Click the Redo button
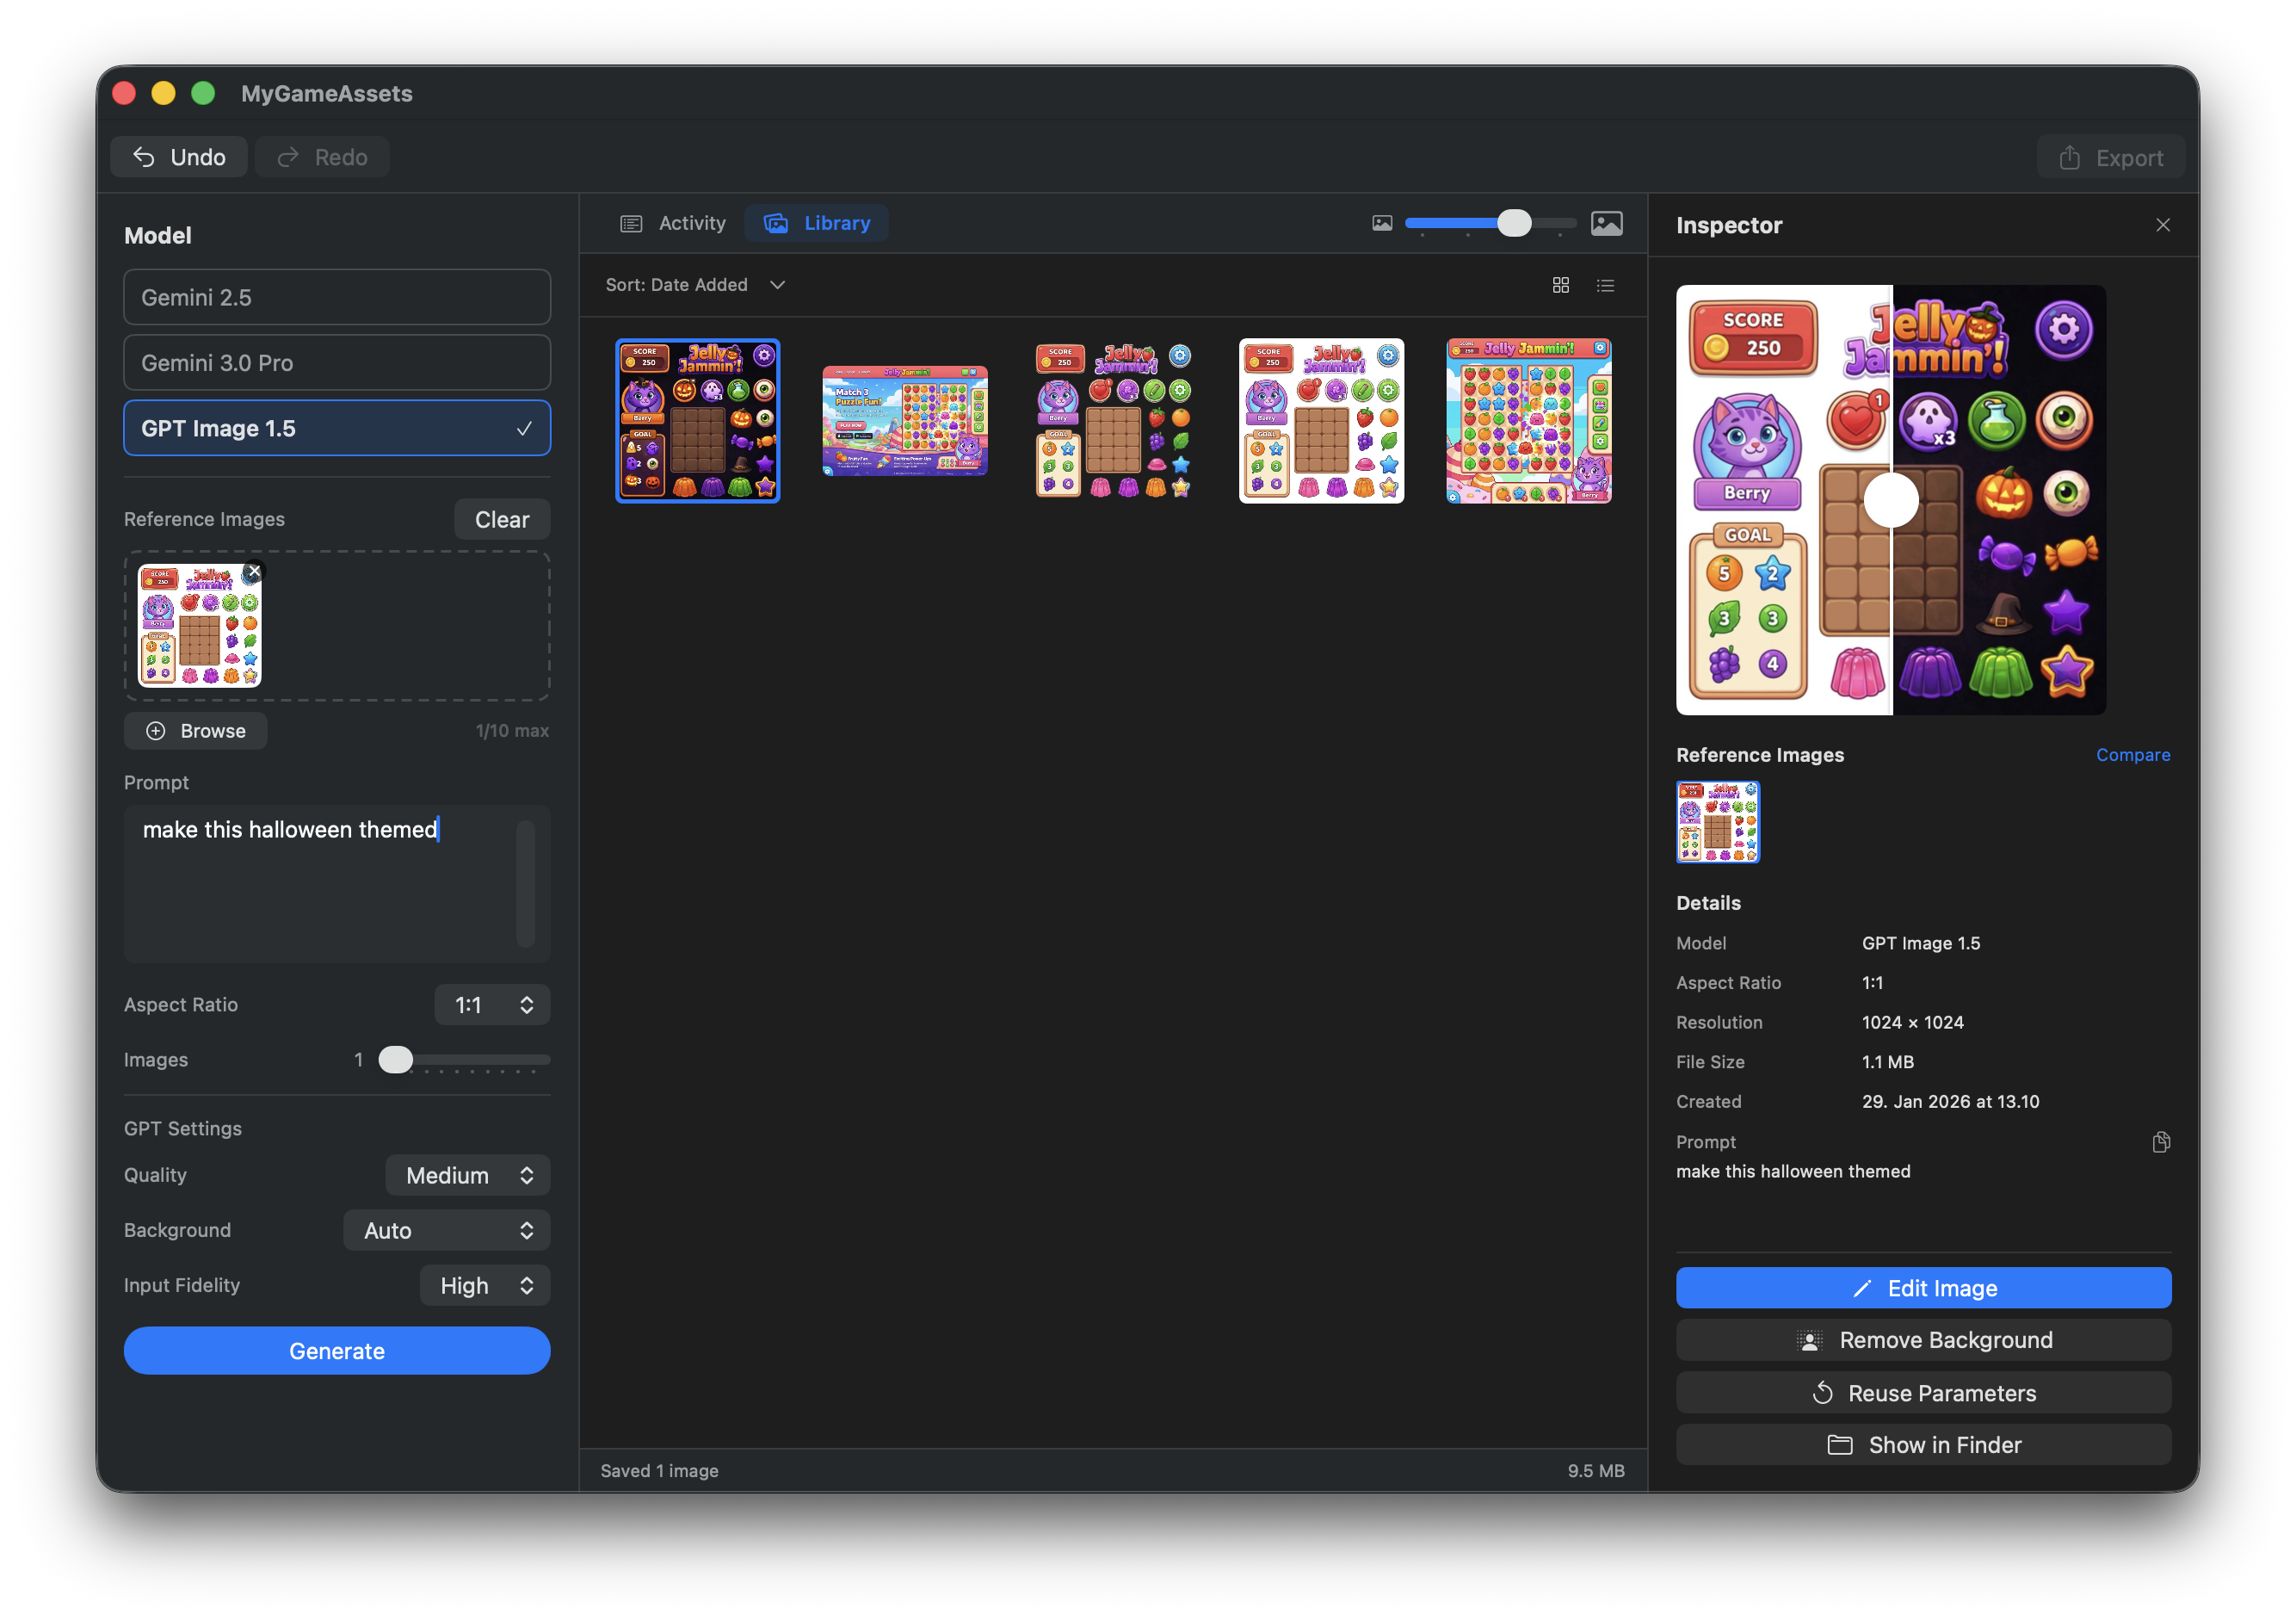2296x1620 pixels. 322,157
